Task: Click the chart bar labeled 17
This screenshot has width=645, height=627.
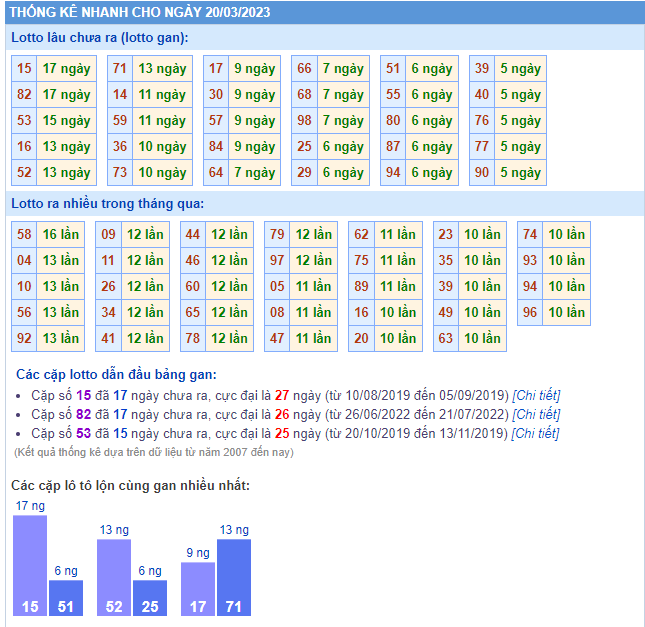Action: pos(198,589)
